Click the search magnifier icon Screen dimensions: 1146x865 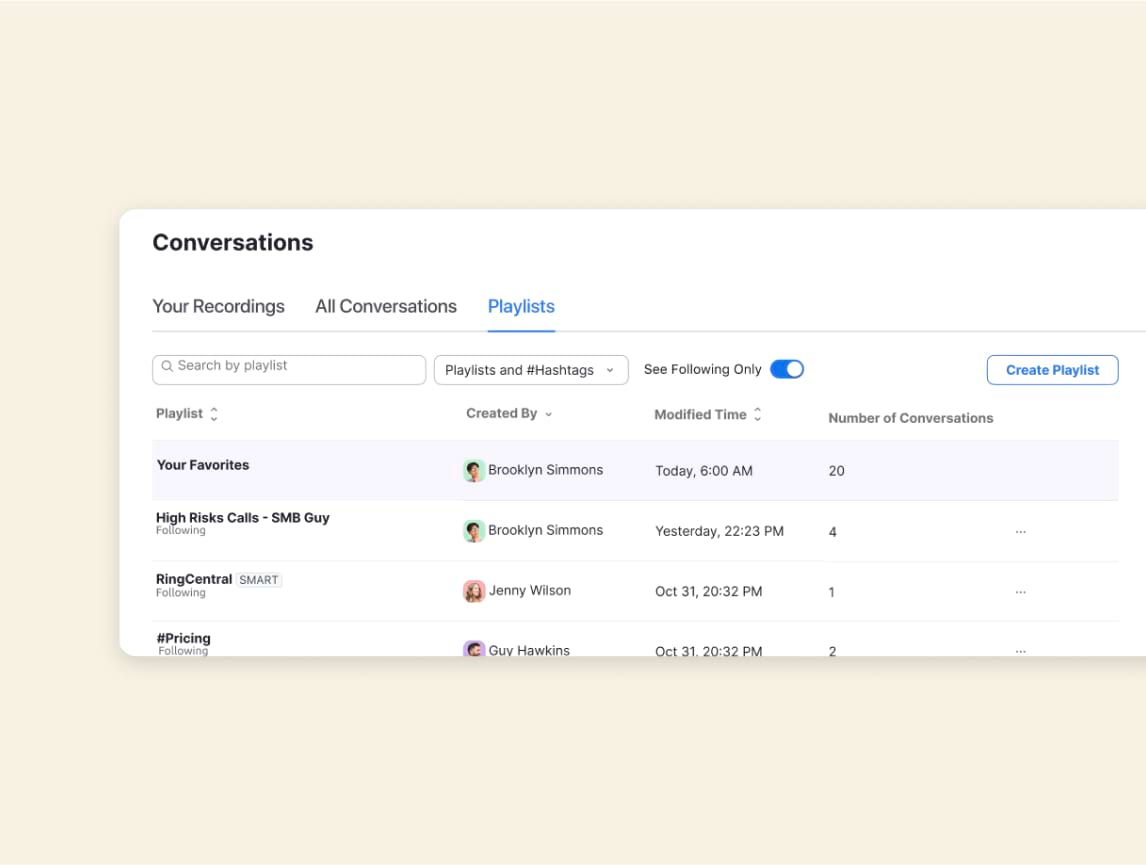[167, 367]
